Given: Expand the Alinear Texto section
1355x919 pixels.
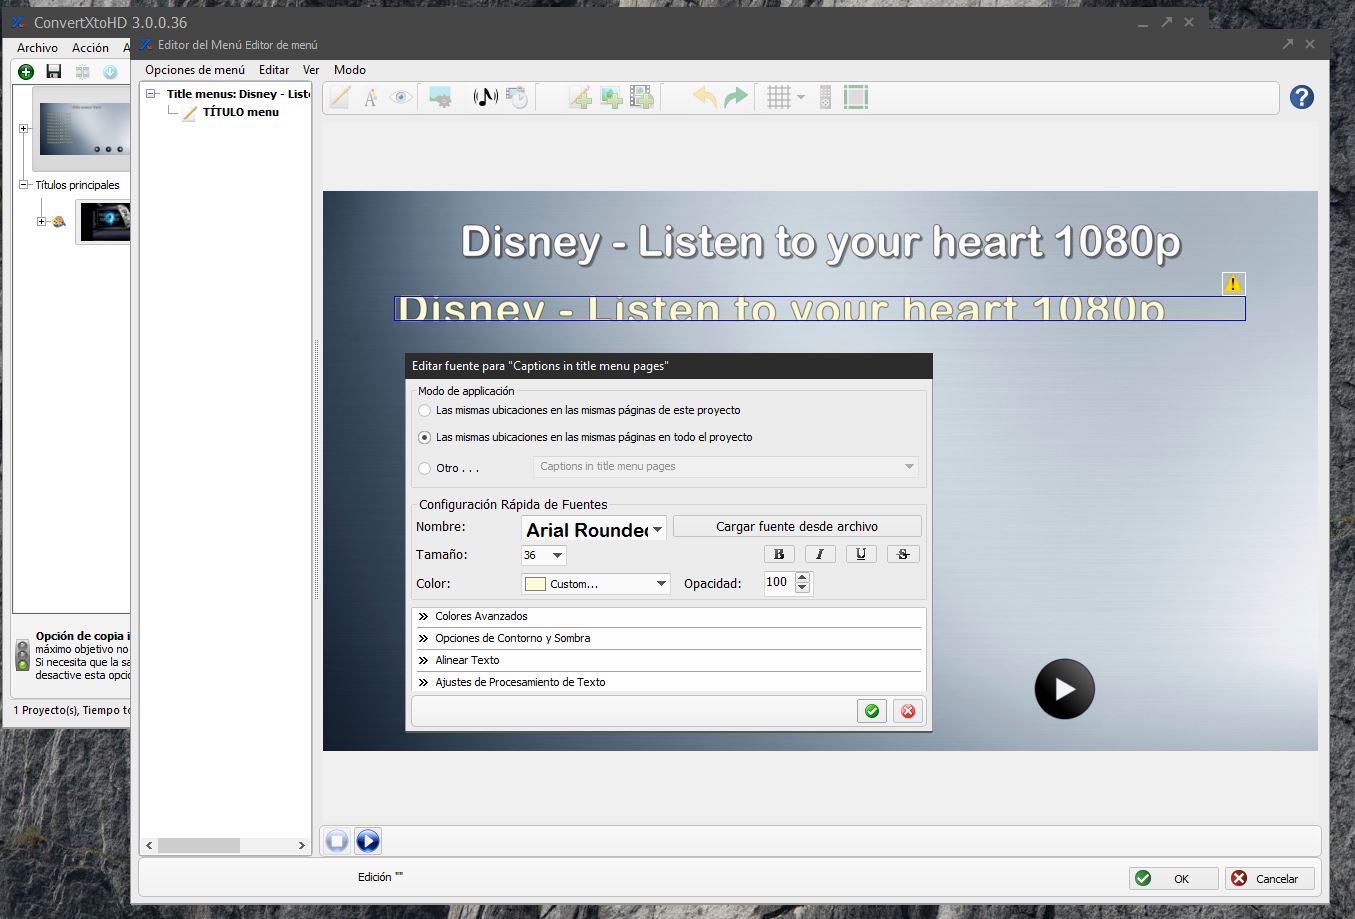Looking at the screenshot, I should click(668, 660).
